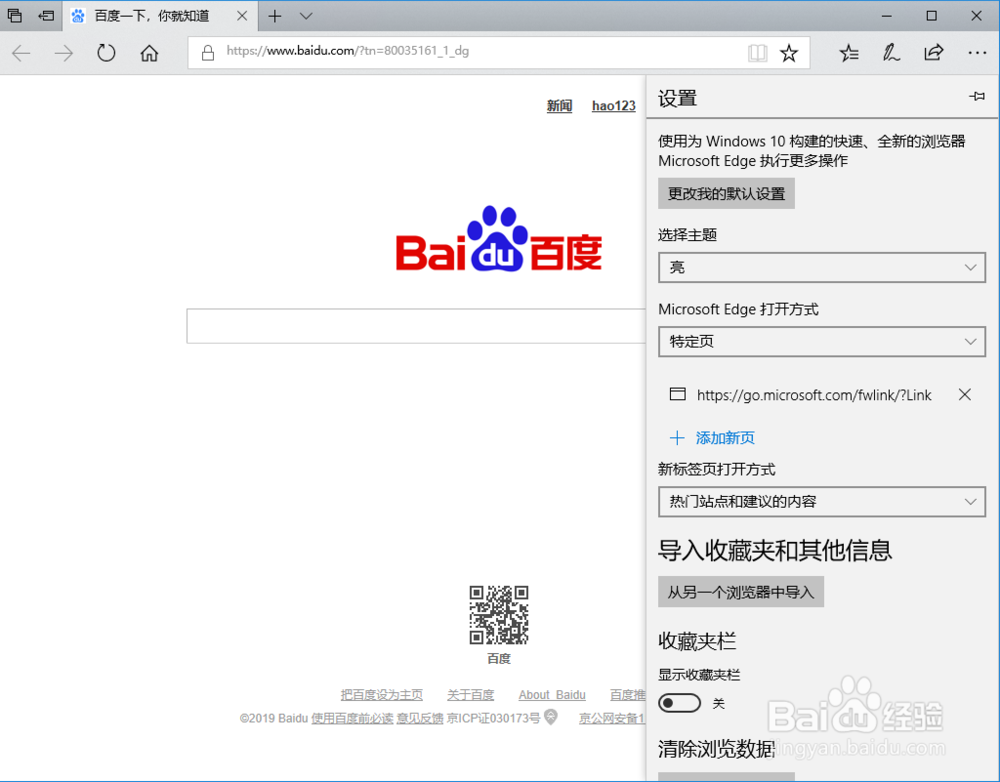This screenshot has height=782, width=1000.
Task: Open the tabs you've set aside icon
Action: click(x=15, y=16)
